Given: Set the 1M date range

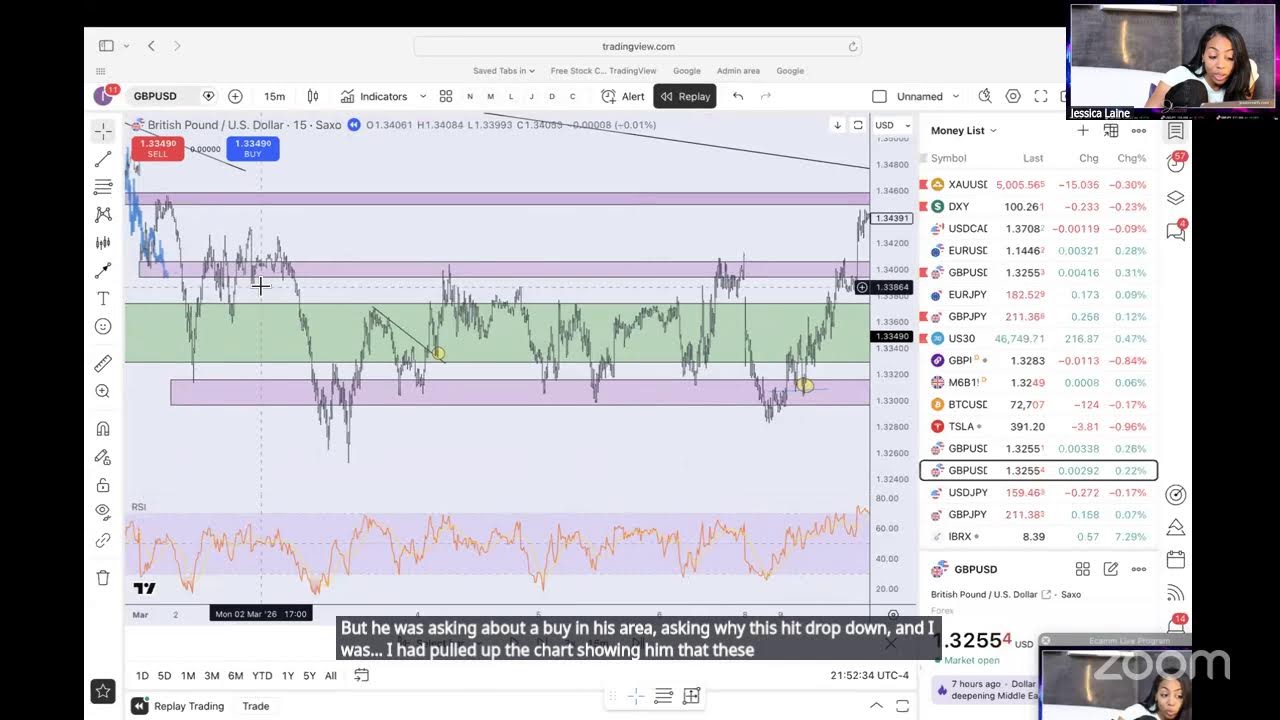Looking at the screenshot, I should point(188,676).
